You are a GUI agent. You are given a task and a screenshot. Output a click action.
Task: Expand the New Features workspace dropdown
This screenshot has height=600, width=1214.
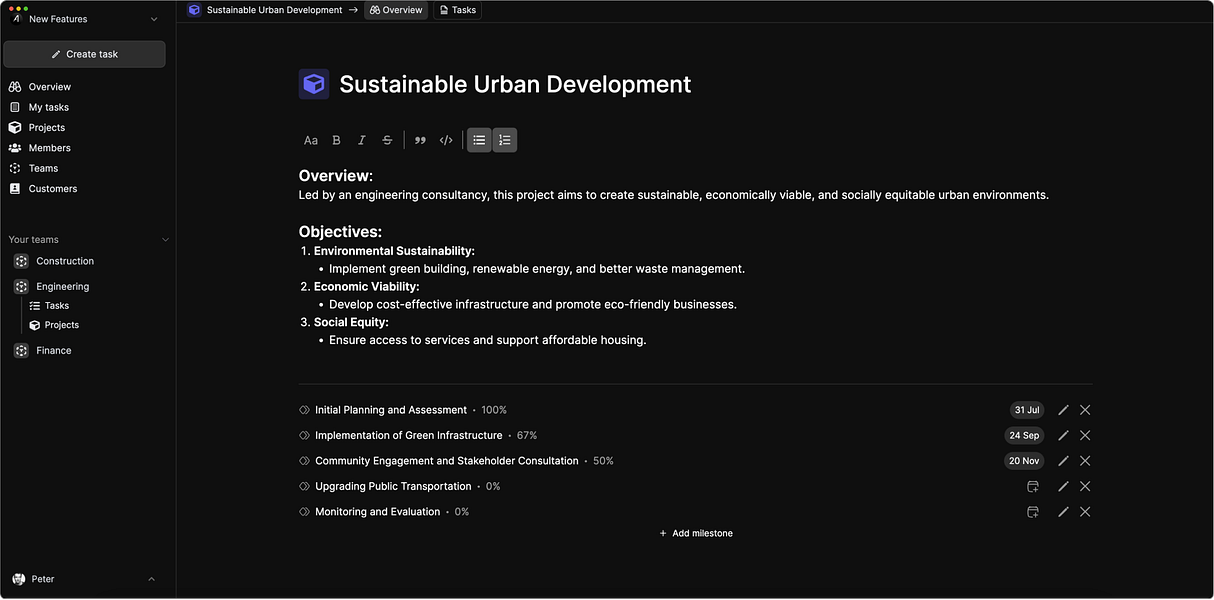tap(154, 19)
